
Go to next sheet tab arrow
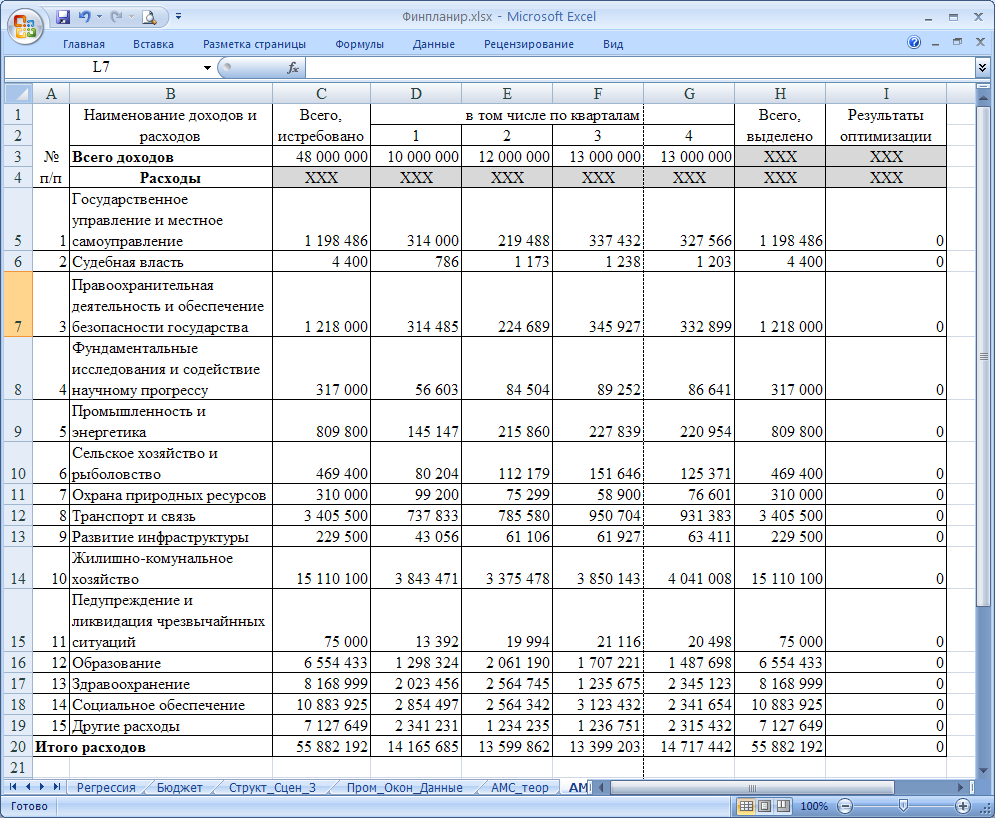42,787
